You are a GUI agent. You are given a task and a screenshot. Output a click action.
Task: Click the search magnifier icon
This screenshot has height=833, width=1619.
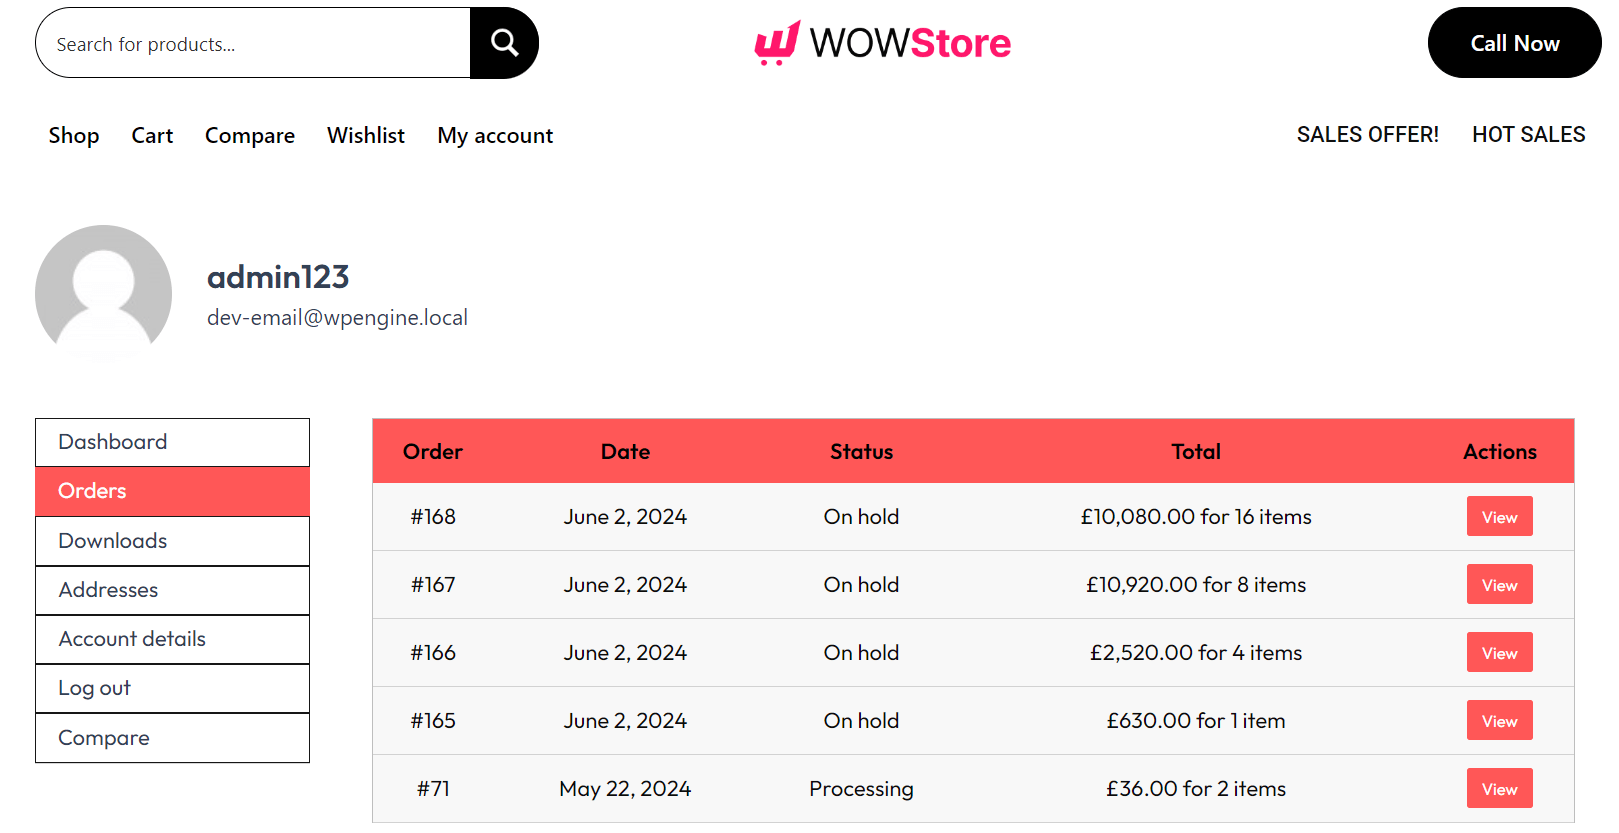[x=503, y=42]
